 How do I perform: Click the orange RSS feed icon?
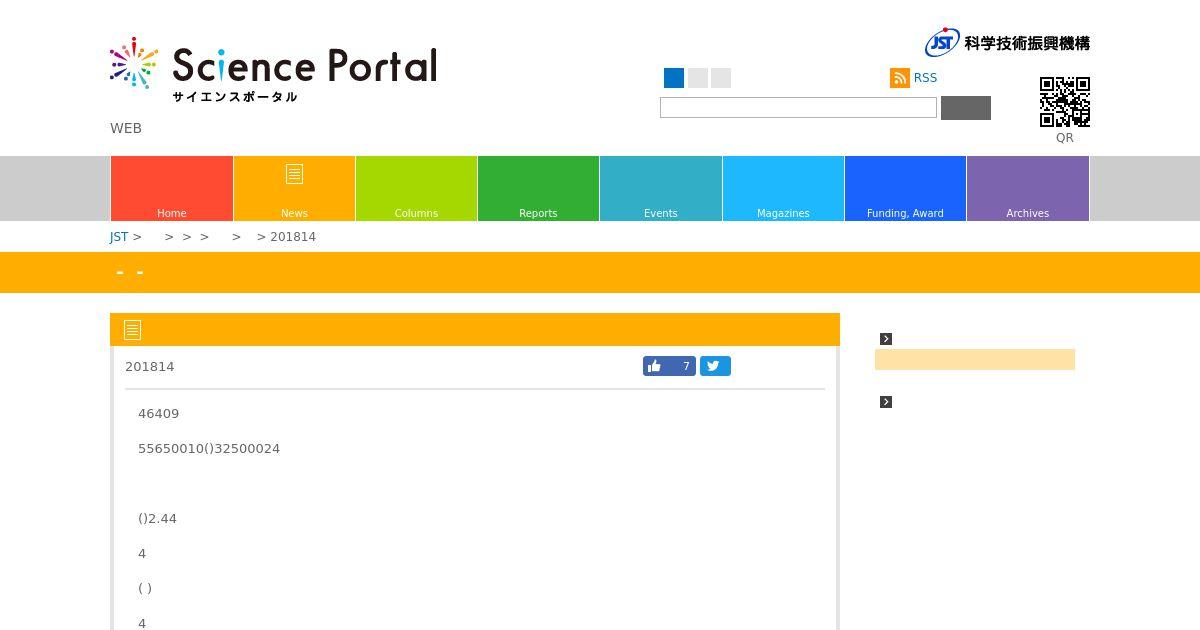[900, 78]
